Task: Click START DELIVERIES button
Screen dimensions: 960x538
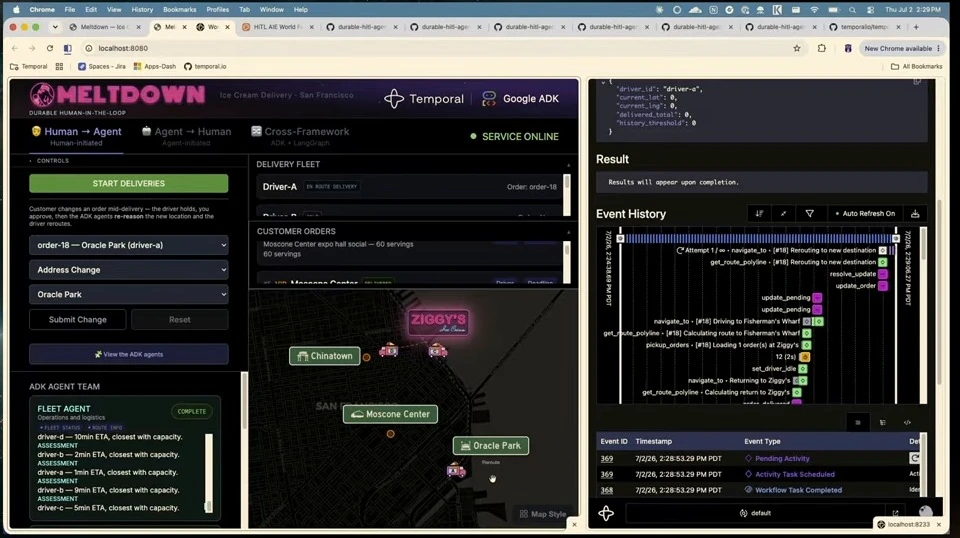Action: (129, 183)
